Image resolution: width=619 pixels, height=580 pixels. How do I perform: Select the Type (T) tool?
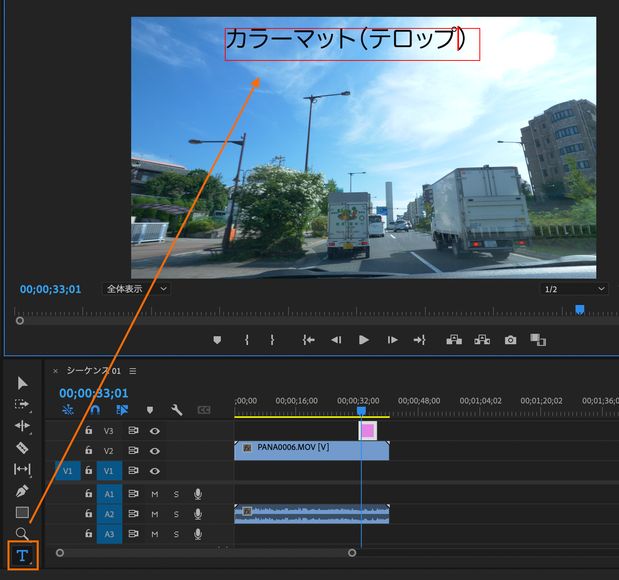coord(23,556)
